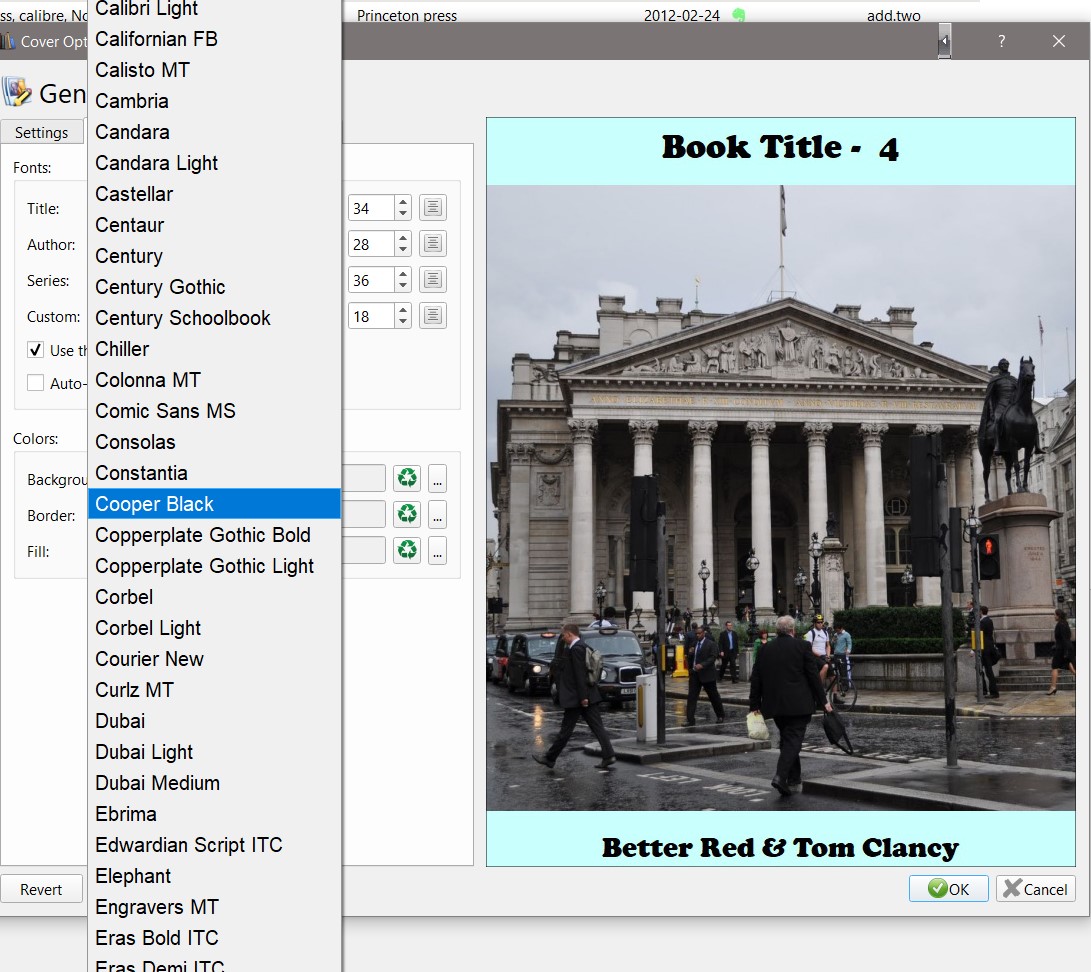Image resolution: width=1091 pixels, height=972 pixels.
Task: Select Californian FB font
Action: [214, 39]
